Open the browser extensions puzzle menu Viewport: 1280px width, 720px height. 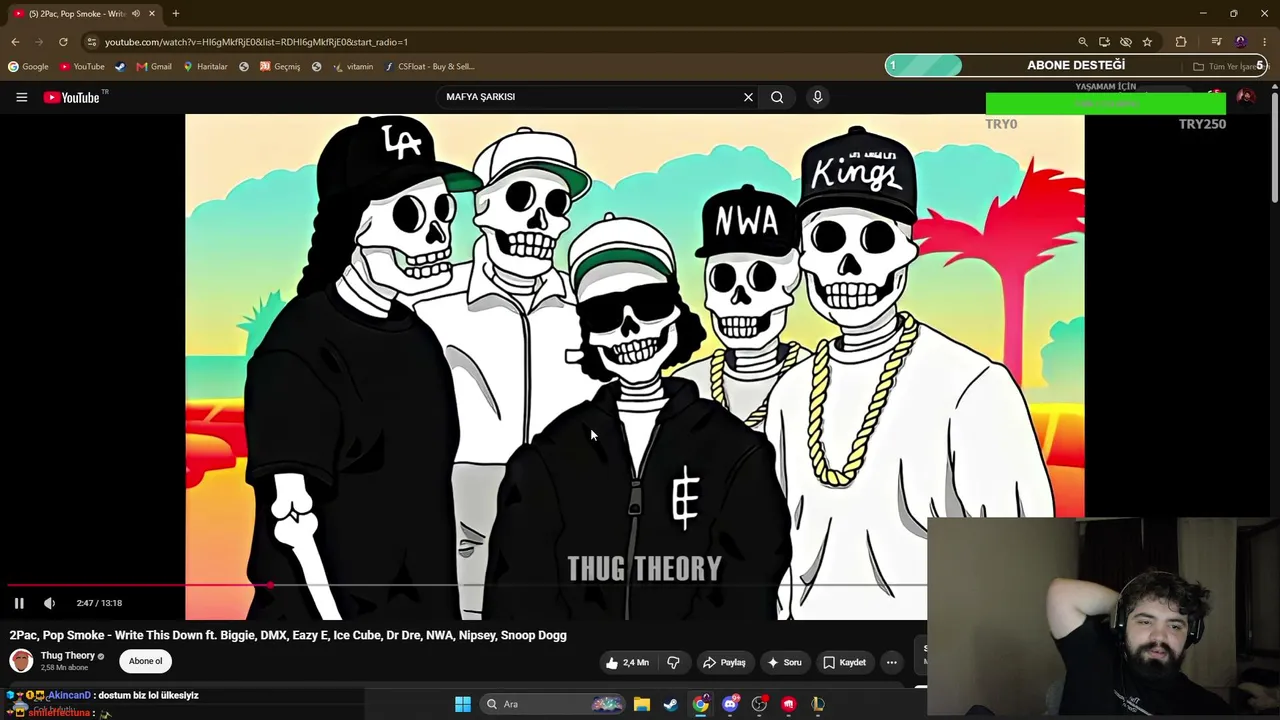[x=1181, y=42]
